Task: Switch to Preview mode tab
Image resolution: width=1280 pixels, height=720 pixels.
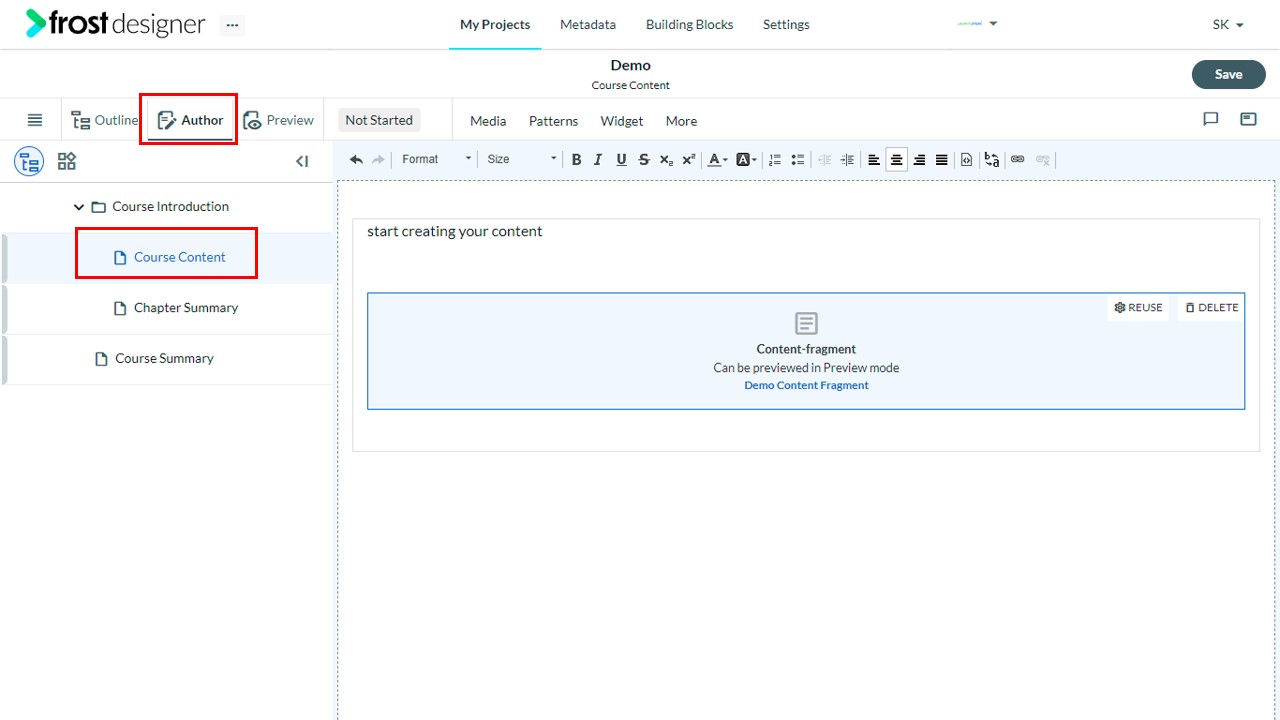Action: point(279,120)
